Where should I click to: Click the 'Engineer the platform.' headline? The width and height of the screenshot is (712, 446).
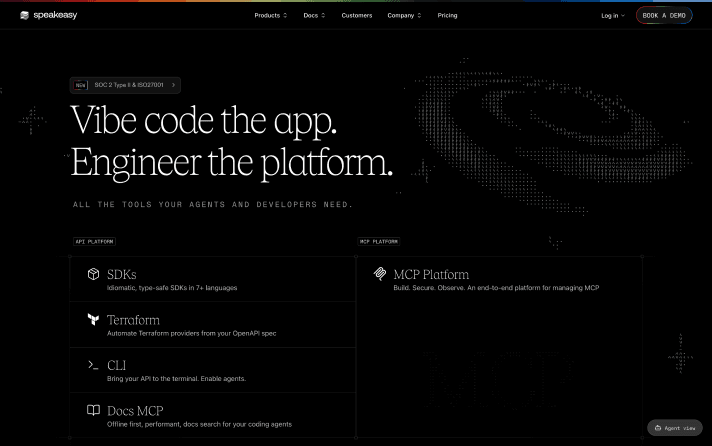point(232,164)
